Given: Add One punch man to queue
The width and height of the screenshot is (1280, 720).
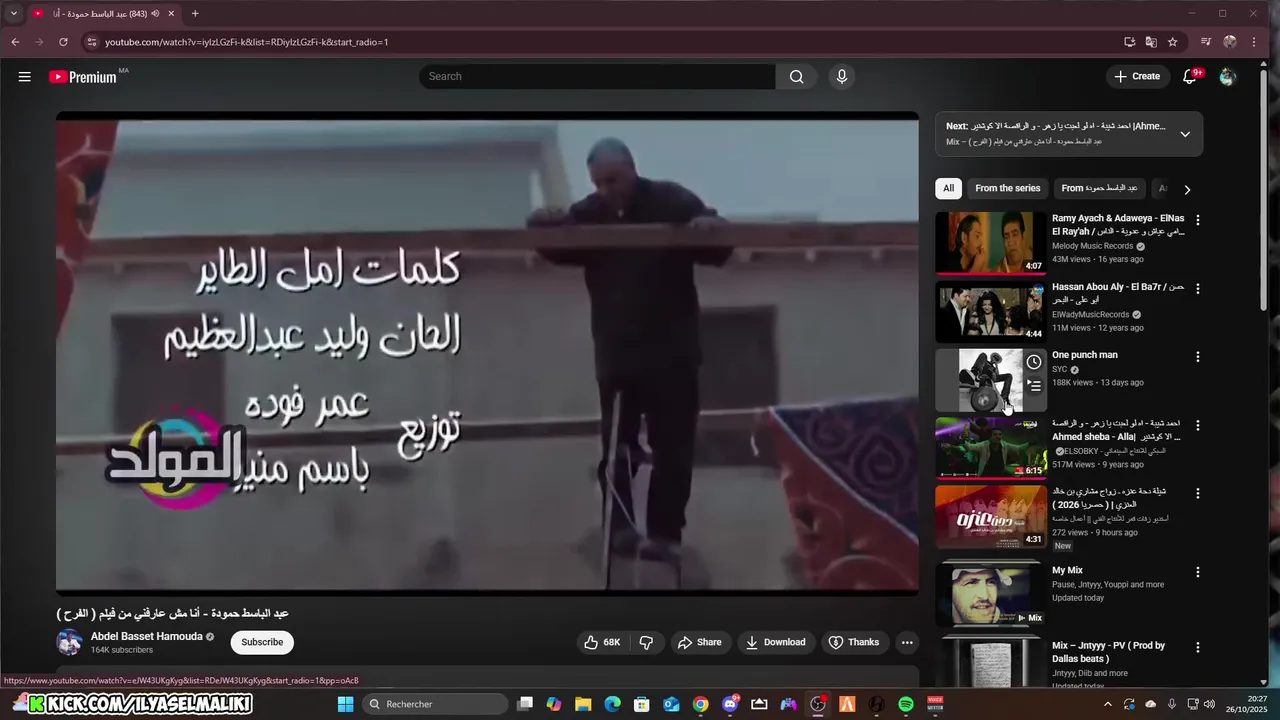Looking at the screenshot, I should click(x=1034, y=385).
